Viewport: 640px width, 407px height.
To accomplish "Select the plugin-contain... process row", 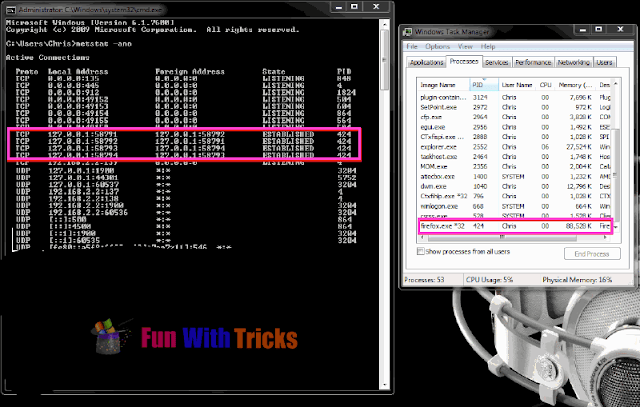I will 515,98.
